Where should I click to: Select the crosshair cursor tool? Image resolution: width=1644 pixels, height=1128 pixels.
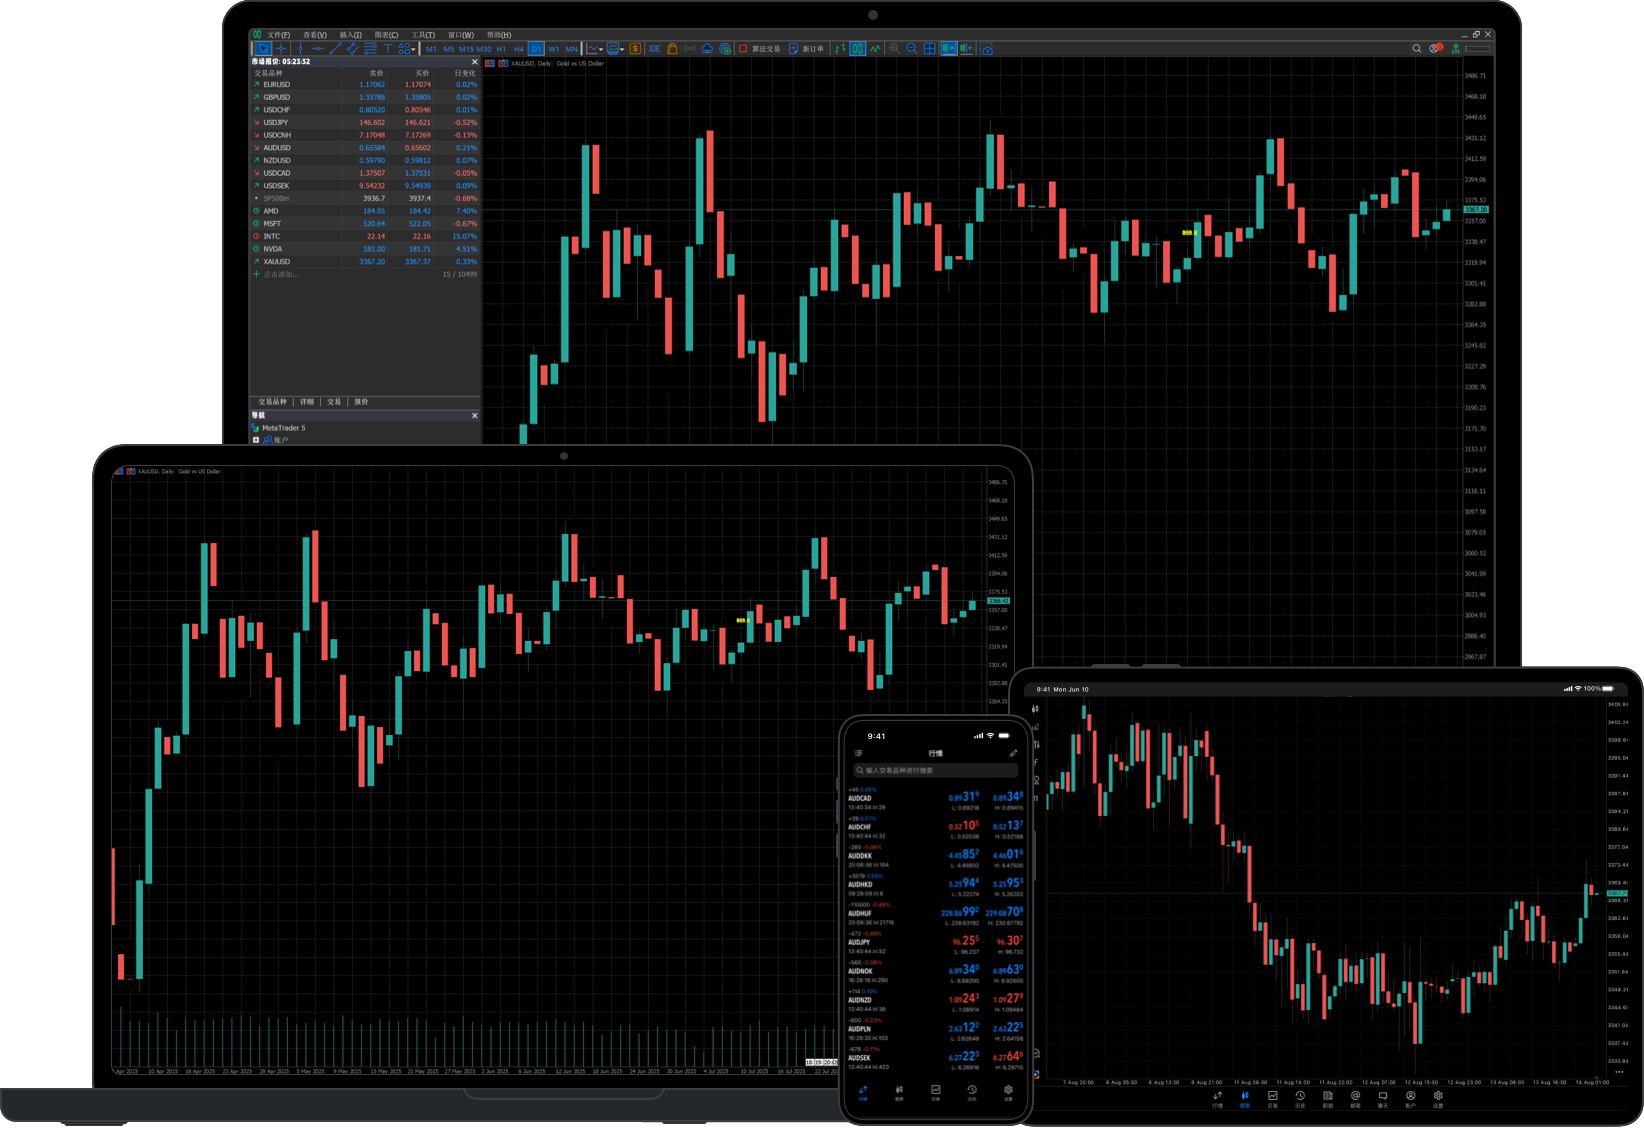tap(281, 48)
